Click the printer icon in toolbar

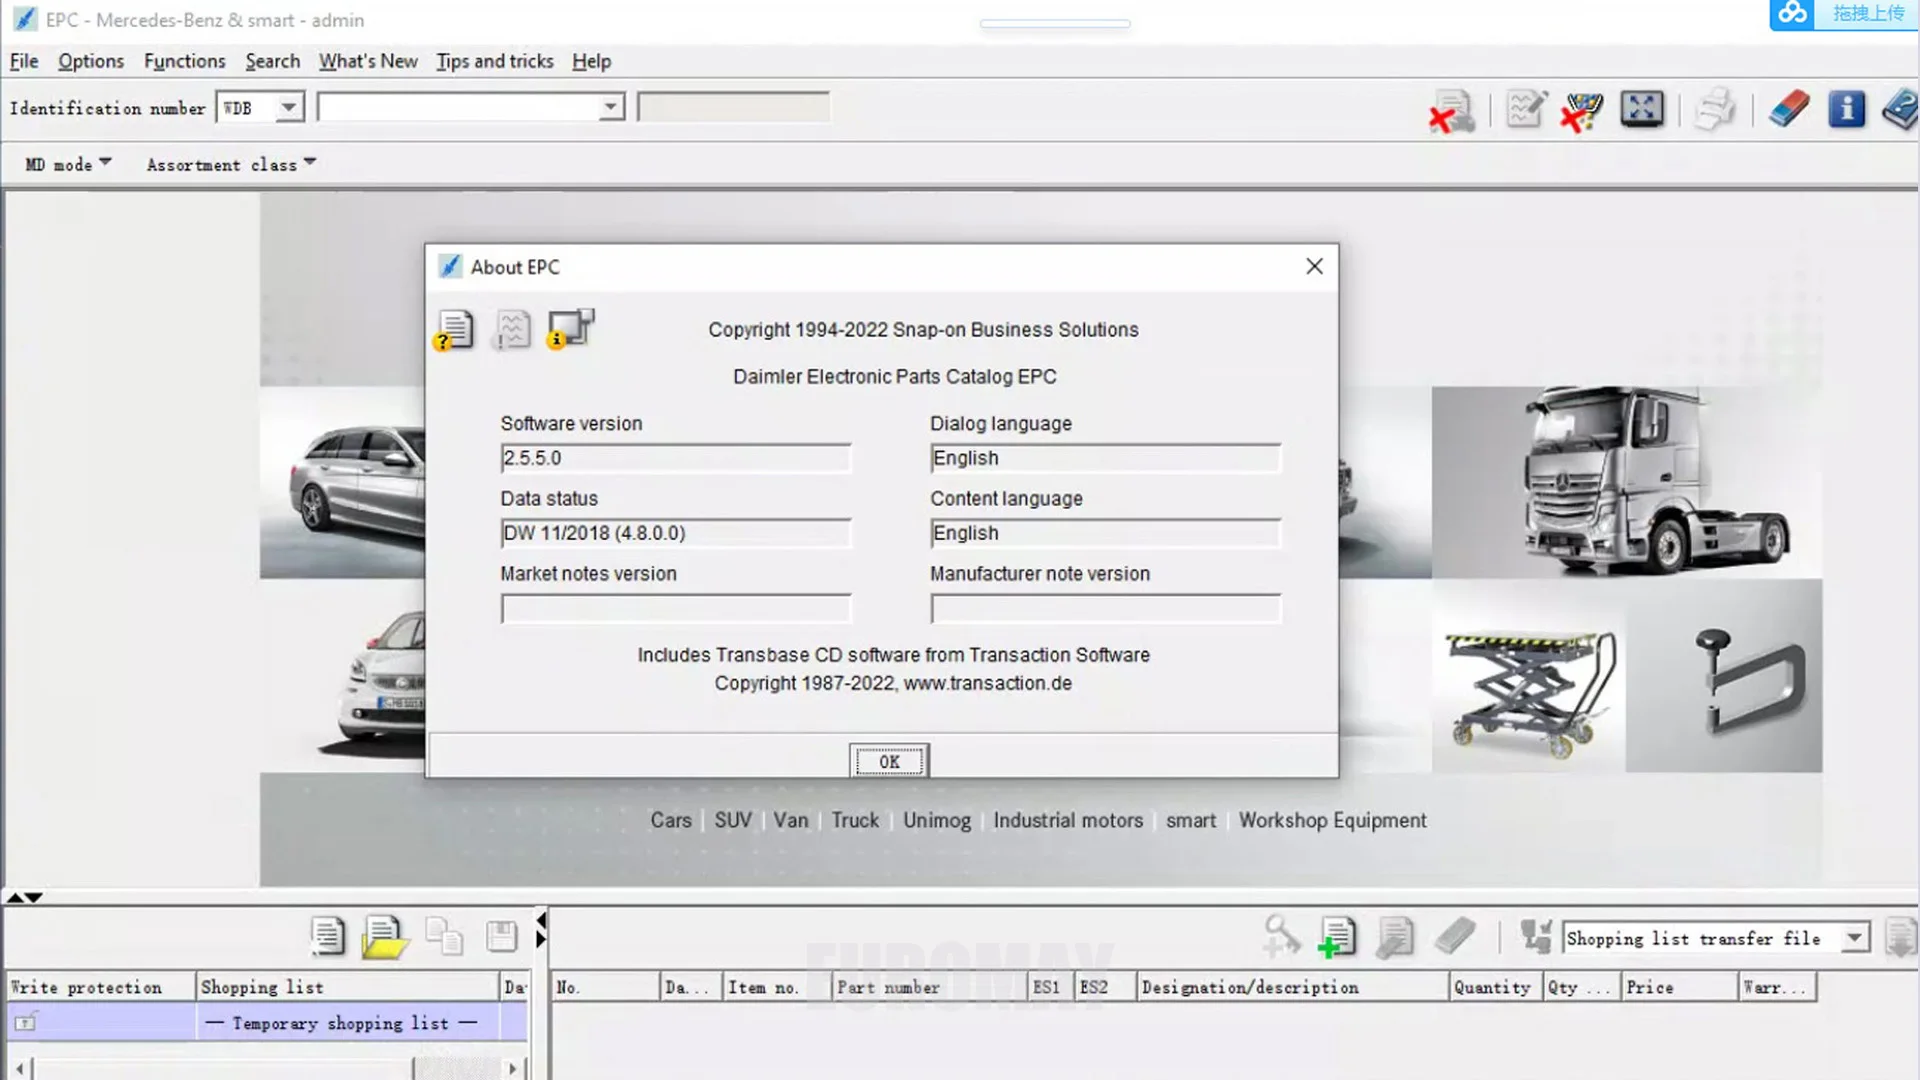click(x=1715, y=108)
